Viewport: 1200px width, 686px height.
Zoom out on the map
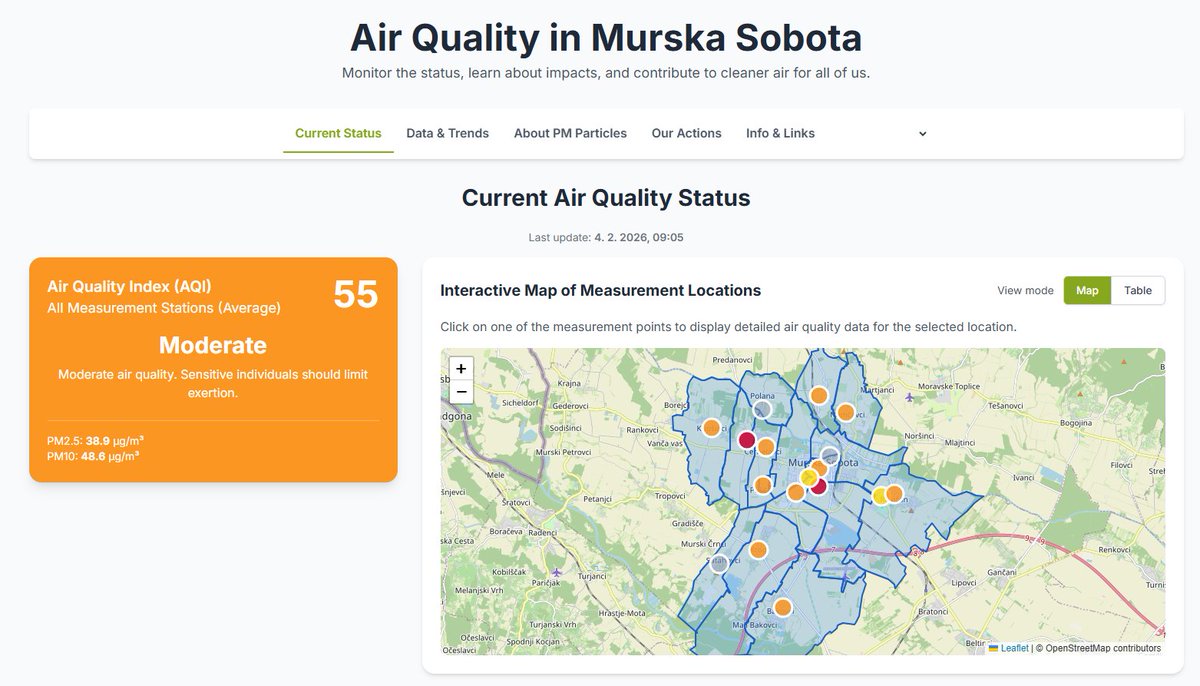pyautogui.click(x=461, y=391)
